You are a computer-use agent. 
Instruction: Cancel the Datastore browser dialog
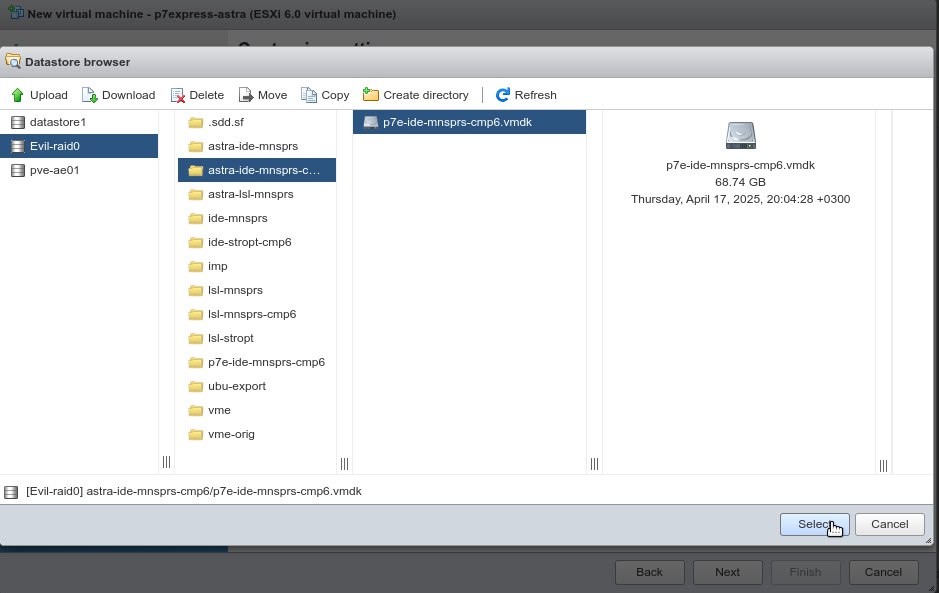(x=889, y=524)
